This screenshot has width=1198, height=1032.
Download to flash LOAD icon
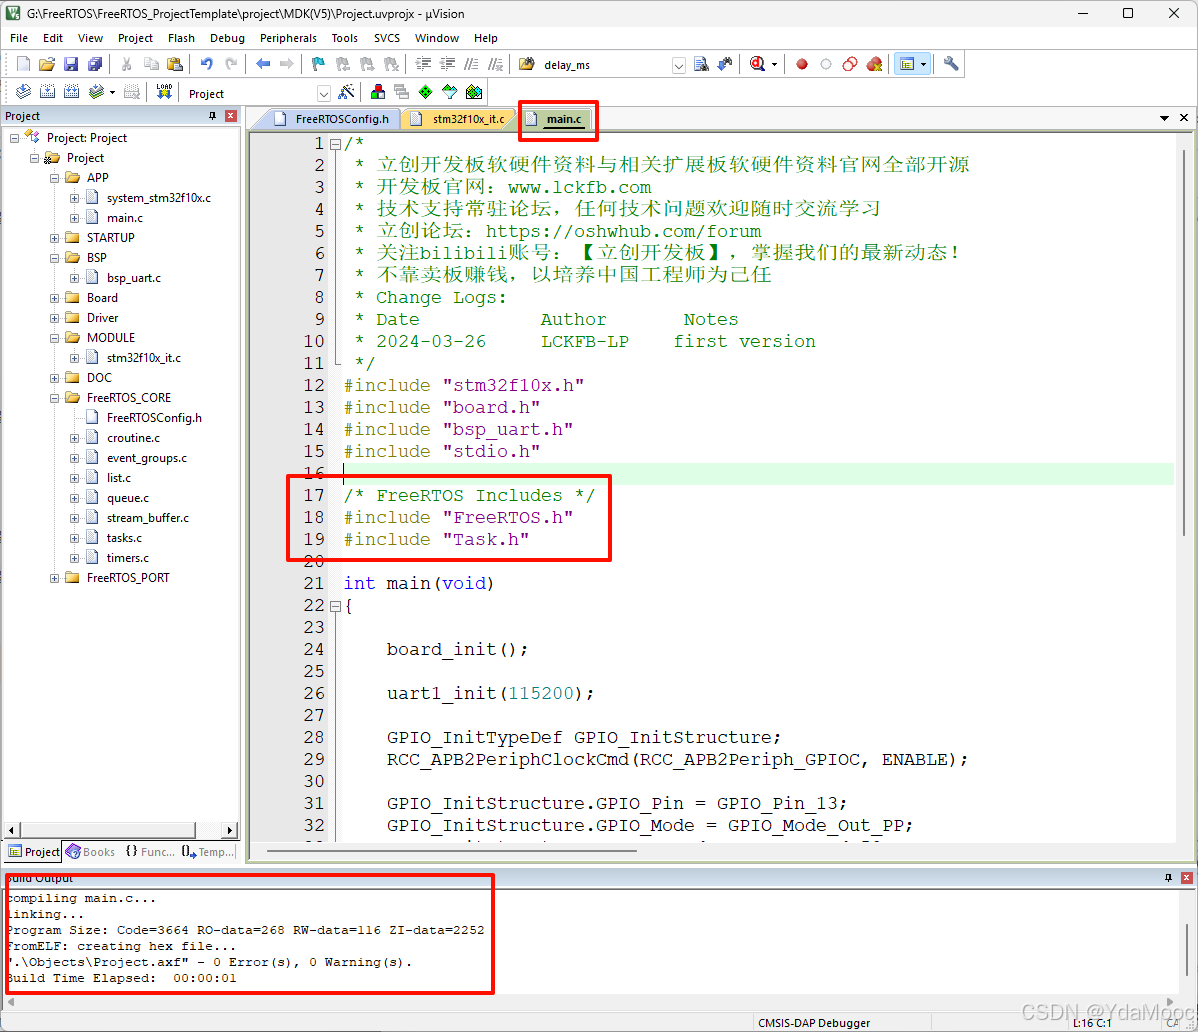click(x=164, y=92)
